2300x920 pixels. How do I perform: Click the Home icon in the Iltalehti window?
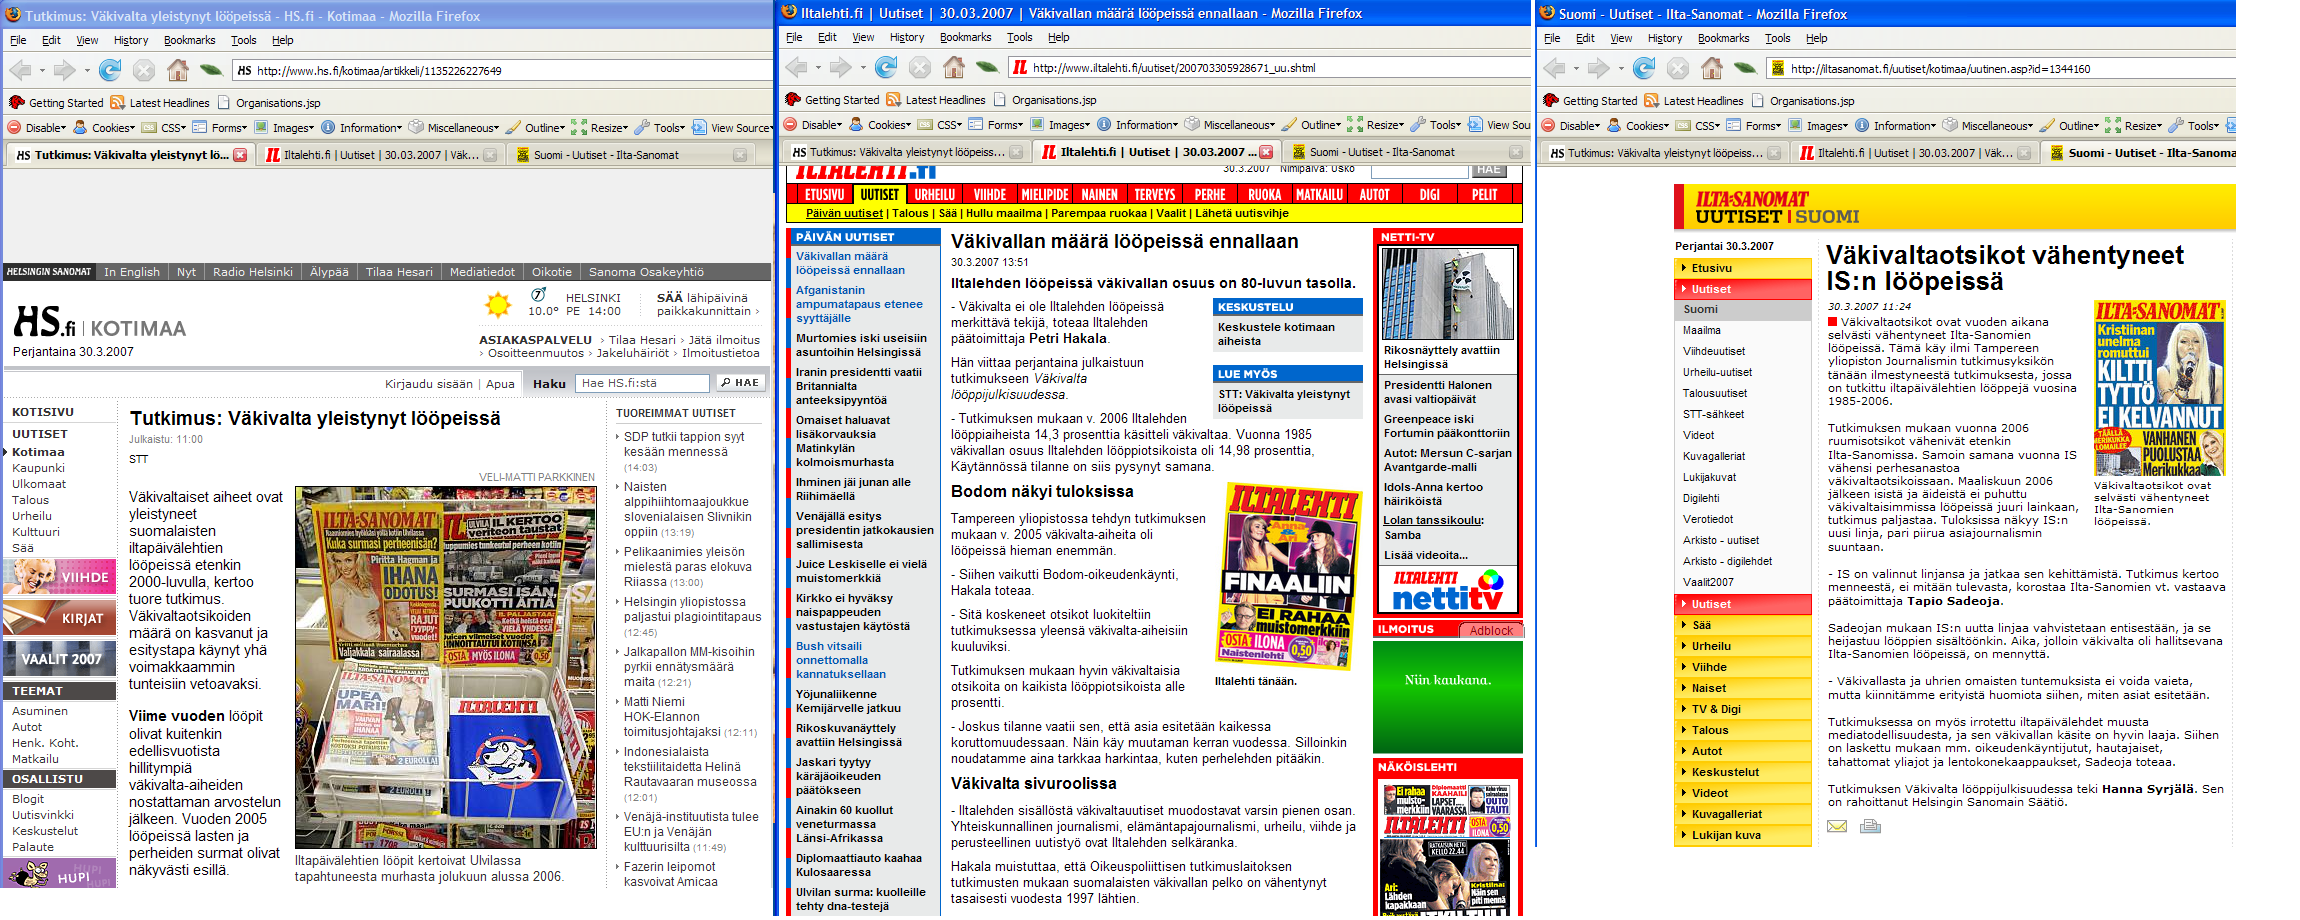(x=954, y=67)
